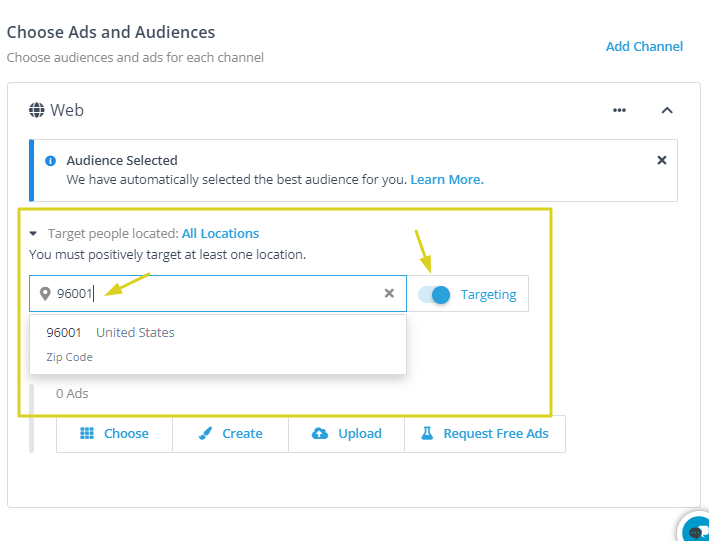Image resolution: width=709 pixels, height=541 pixels.
Task: Open the All Locations selector
Action: click(220, 234)
